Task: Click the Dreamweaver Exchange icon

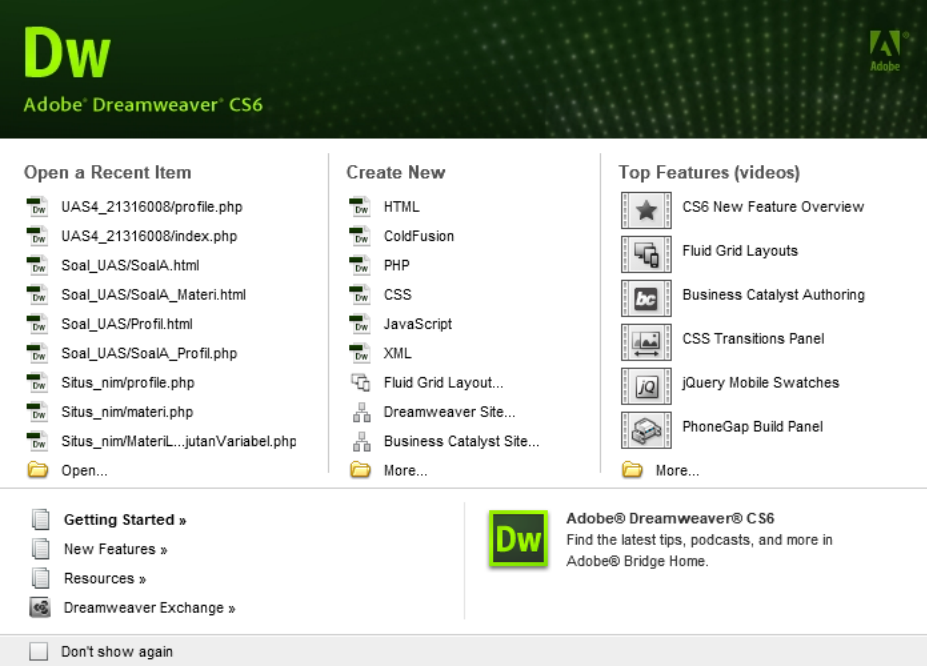Action: 40,607
